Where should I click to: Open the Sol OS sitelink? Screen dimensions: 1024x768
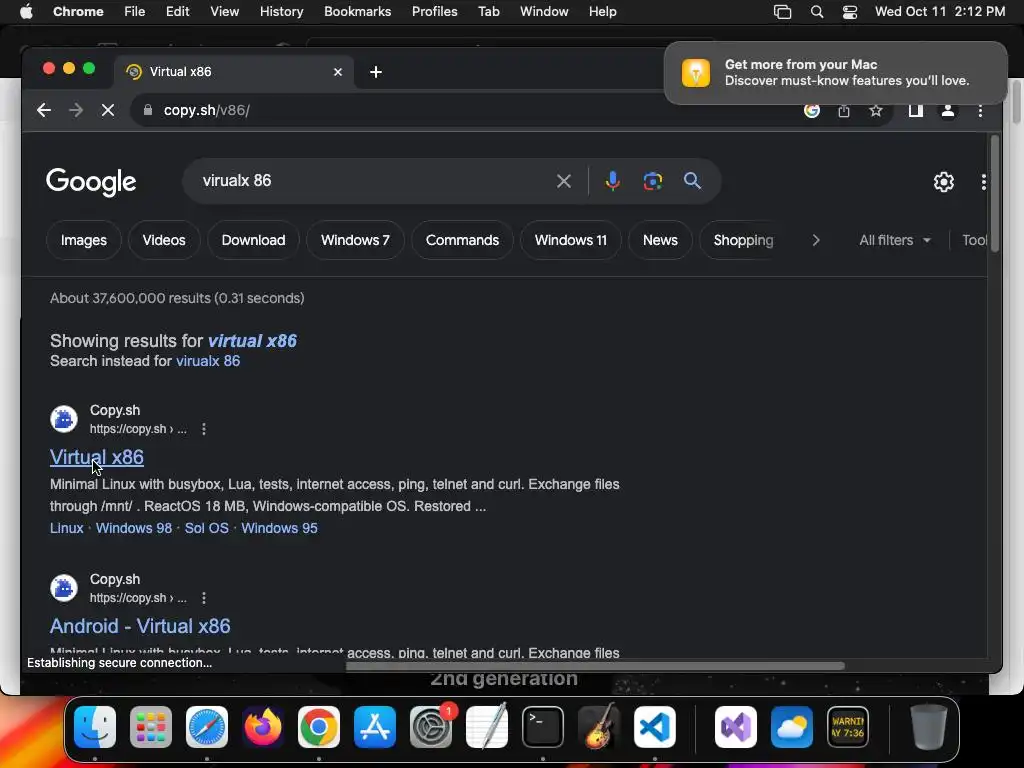tap(206, 528)
